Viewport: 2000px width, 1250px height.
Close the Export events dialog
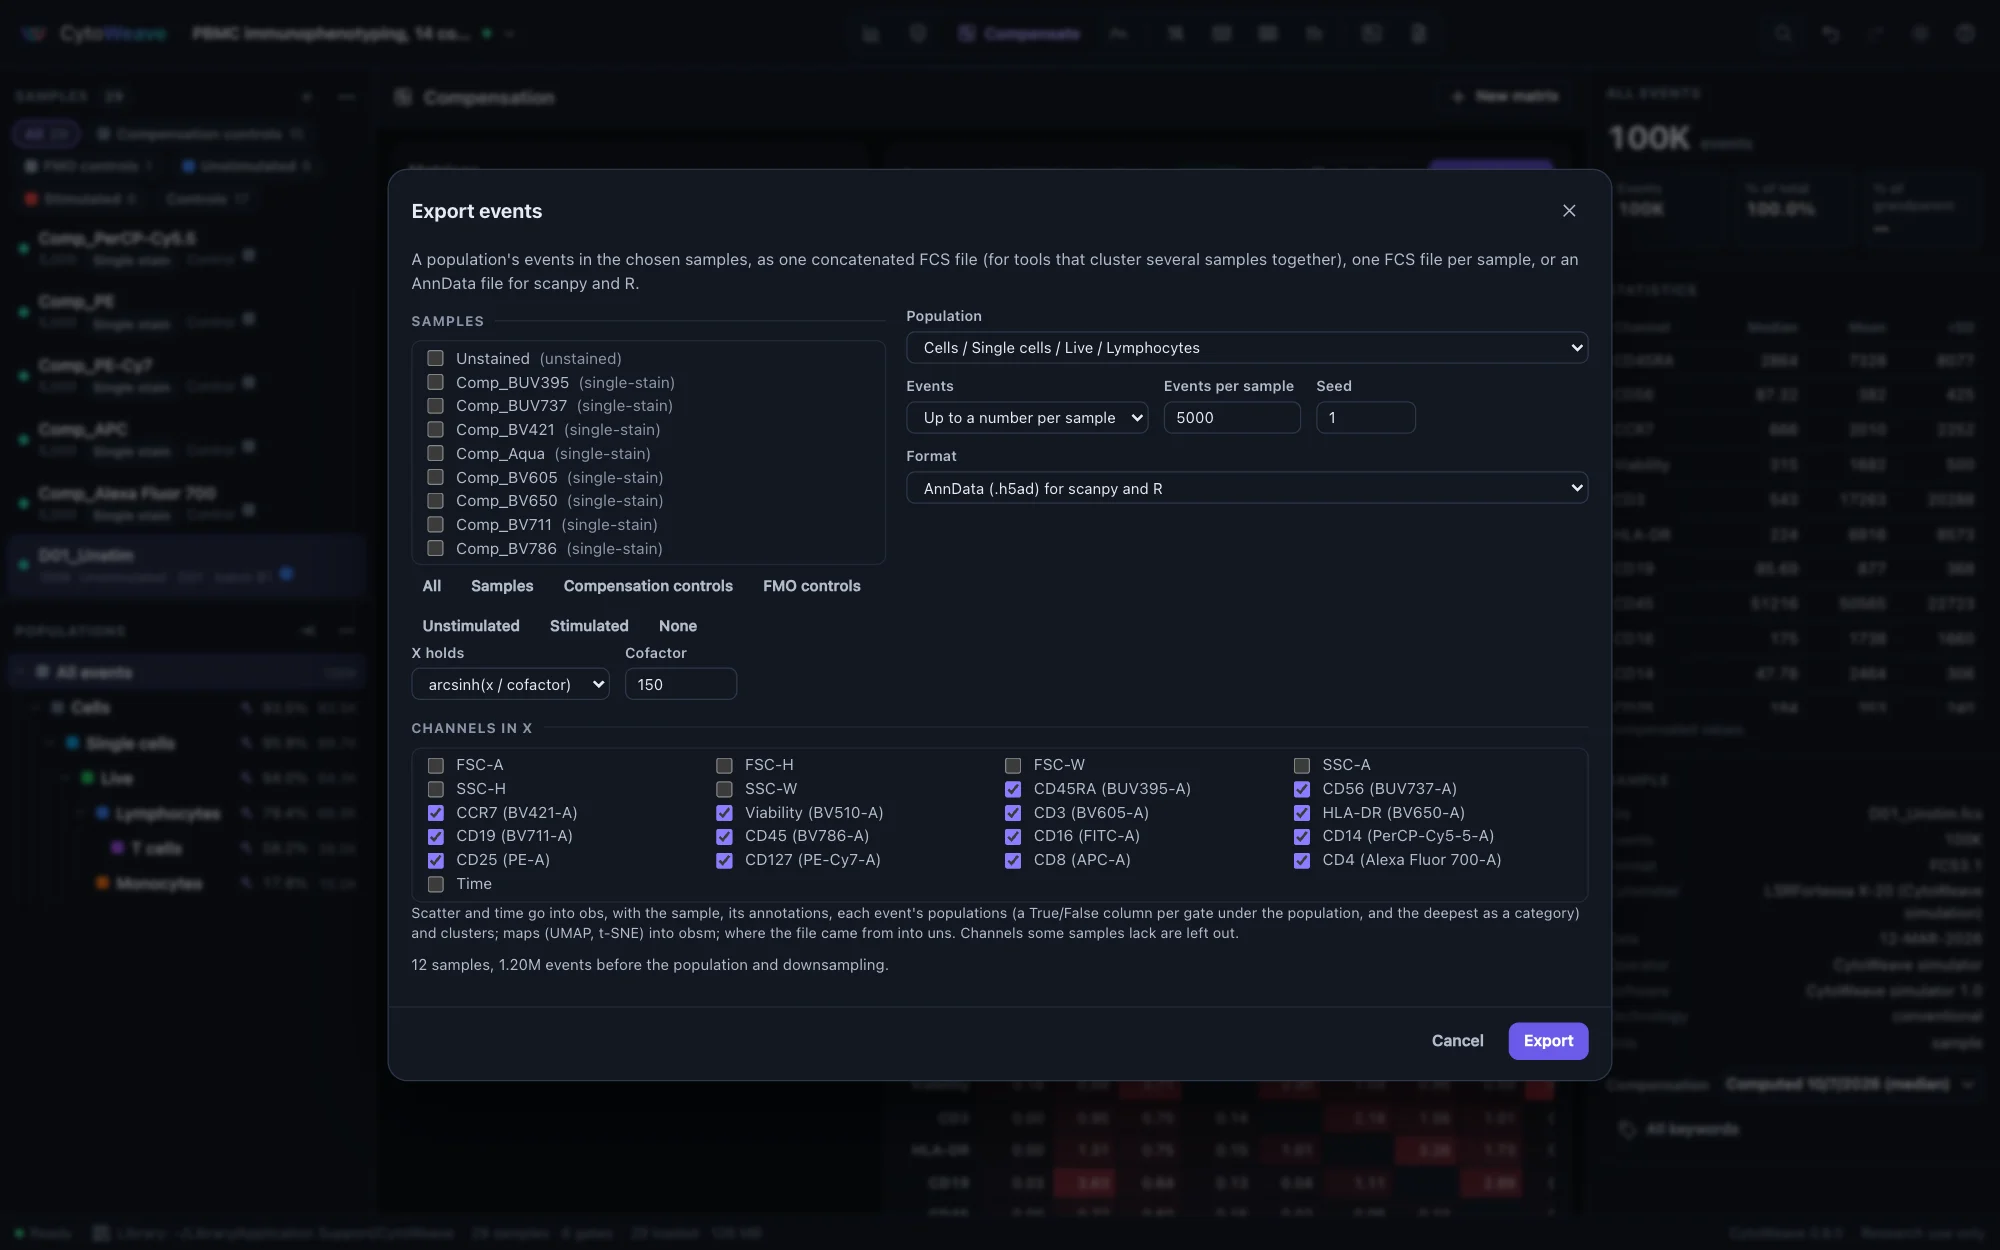tap(1569, 211)
